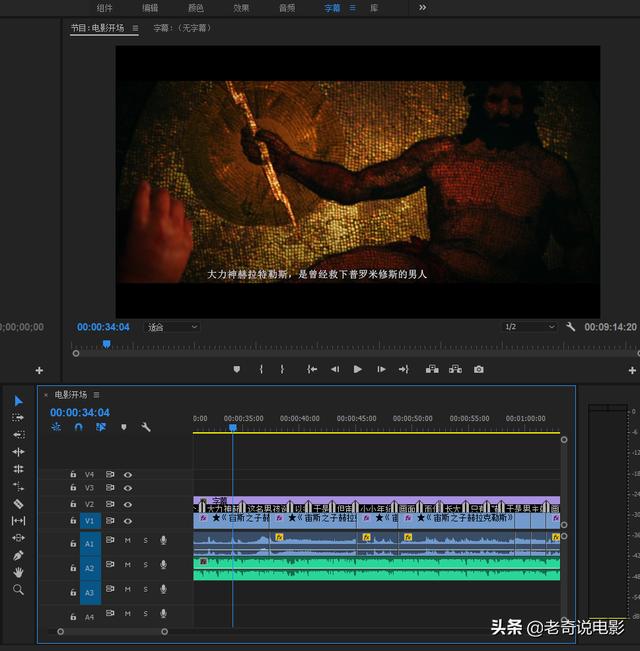Select the Selection arrow tool
640x651 pixels.
[x=18, y=401]
